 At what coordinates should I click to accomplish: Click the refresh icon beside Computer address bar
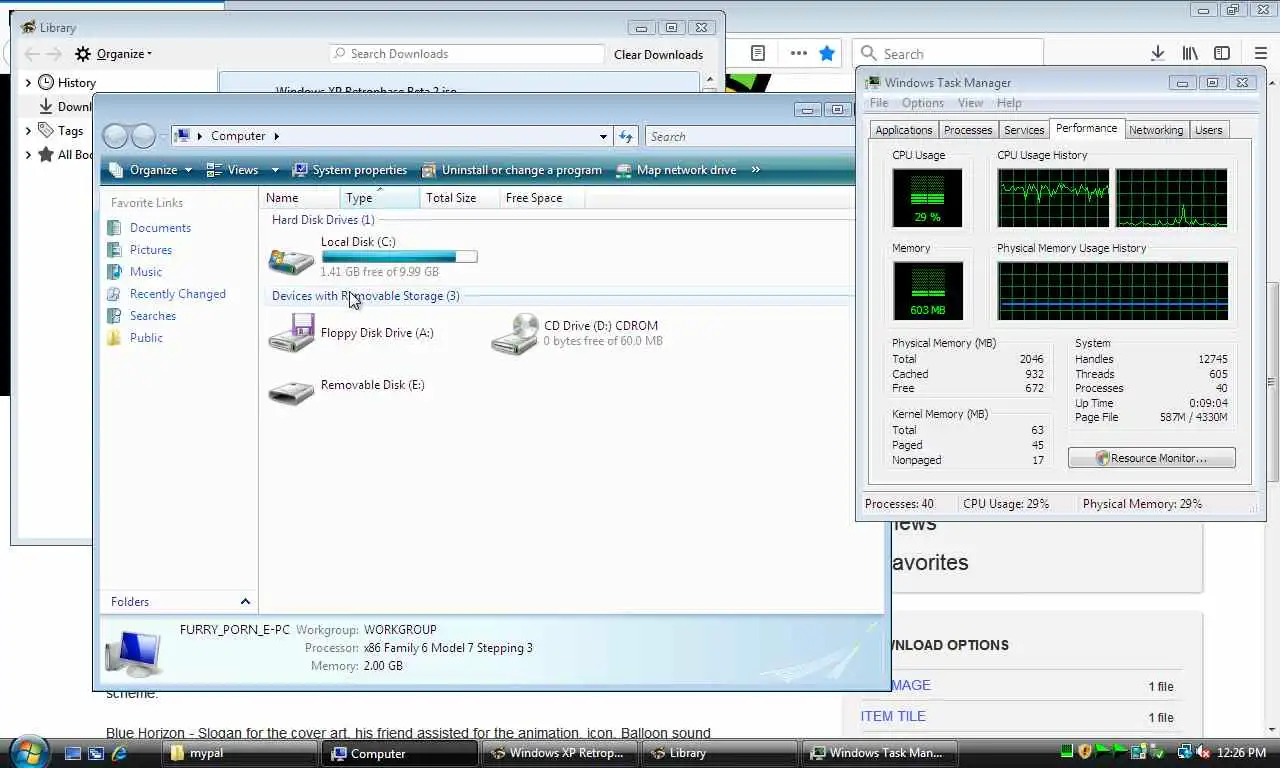(x=626, y=136)
